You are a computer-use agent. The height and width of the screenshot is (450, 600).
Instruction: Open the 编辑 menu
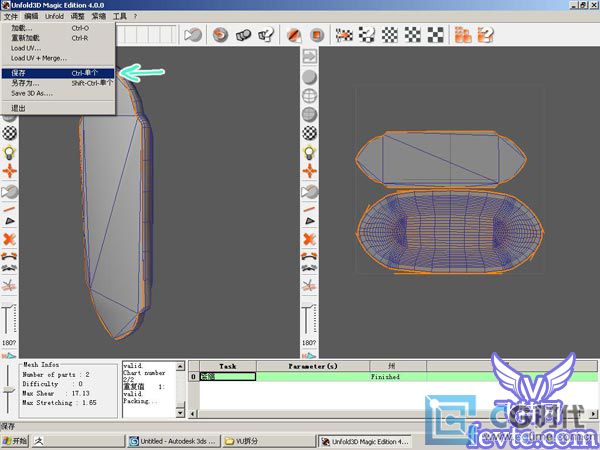point(31,16)
